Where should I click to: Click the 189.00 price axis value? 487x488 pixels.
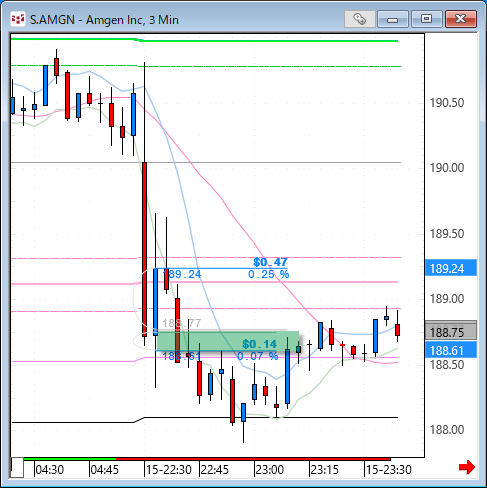pos(447,299)
